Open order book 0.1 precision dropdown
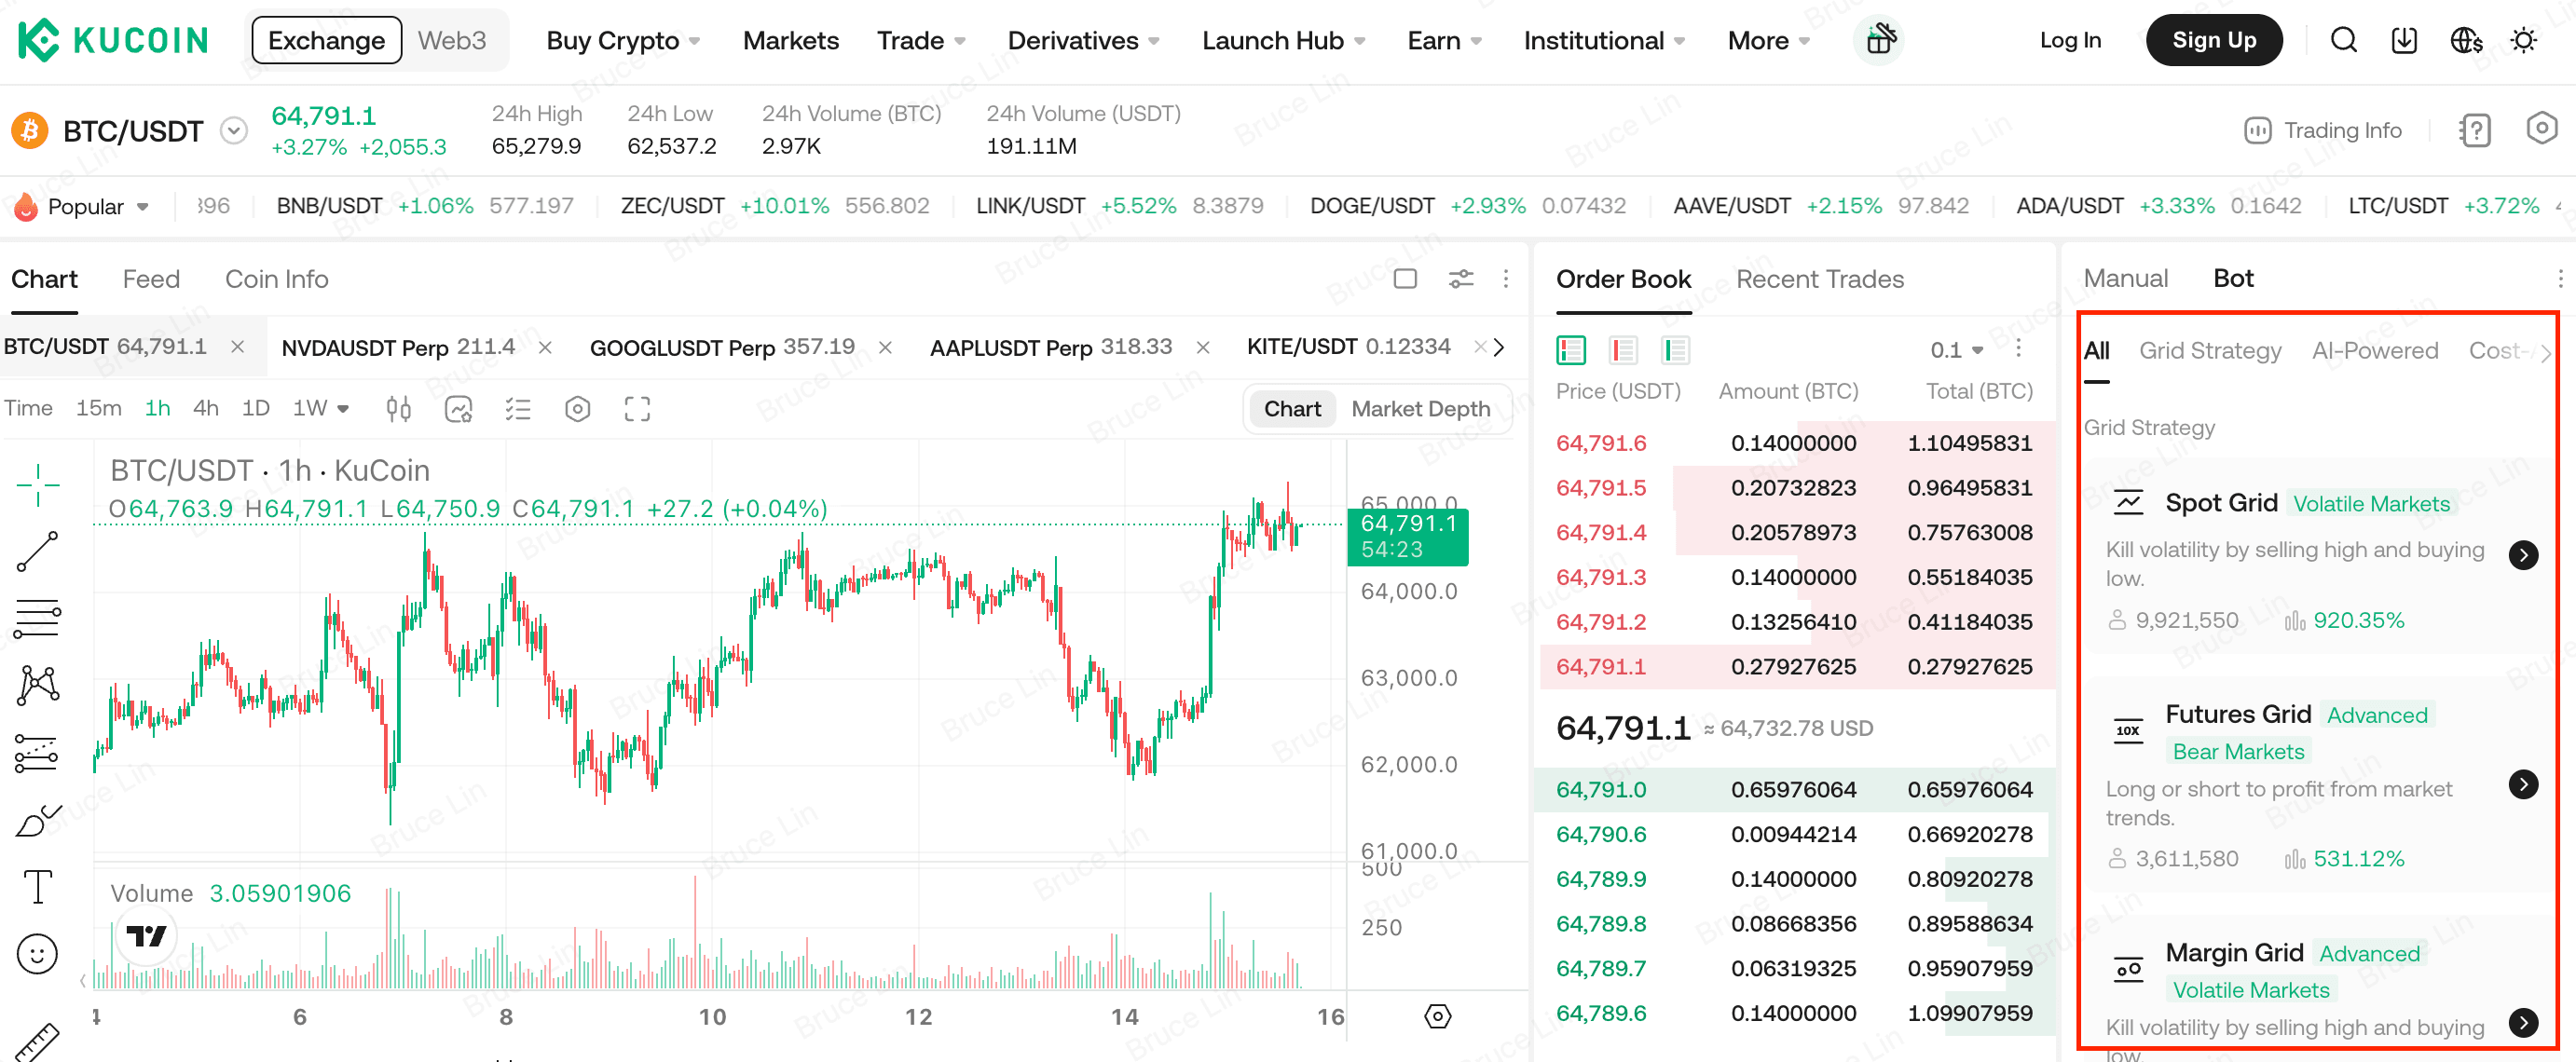This screenshot has width=2576, height=1062. tap(1956, 350)
